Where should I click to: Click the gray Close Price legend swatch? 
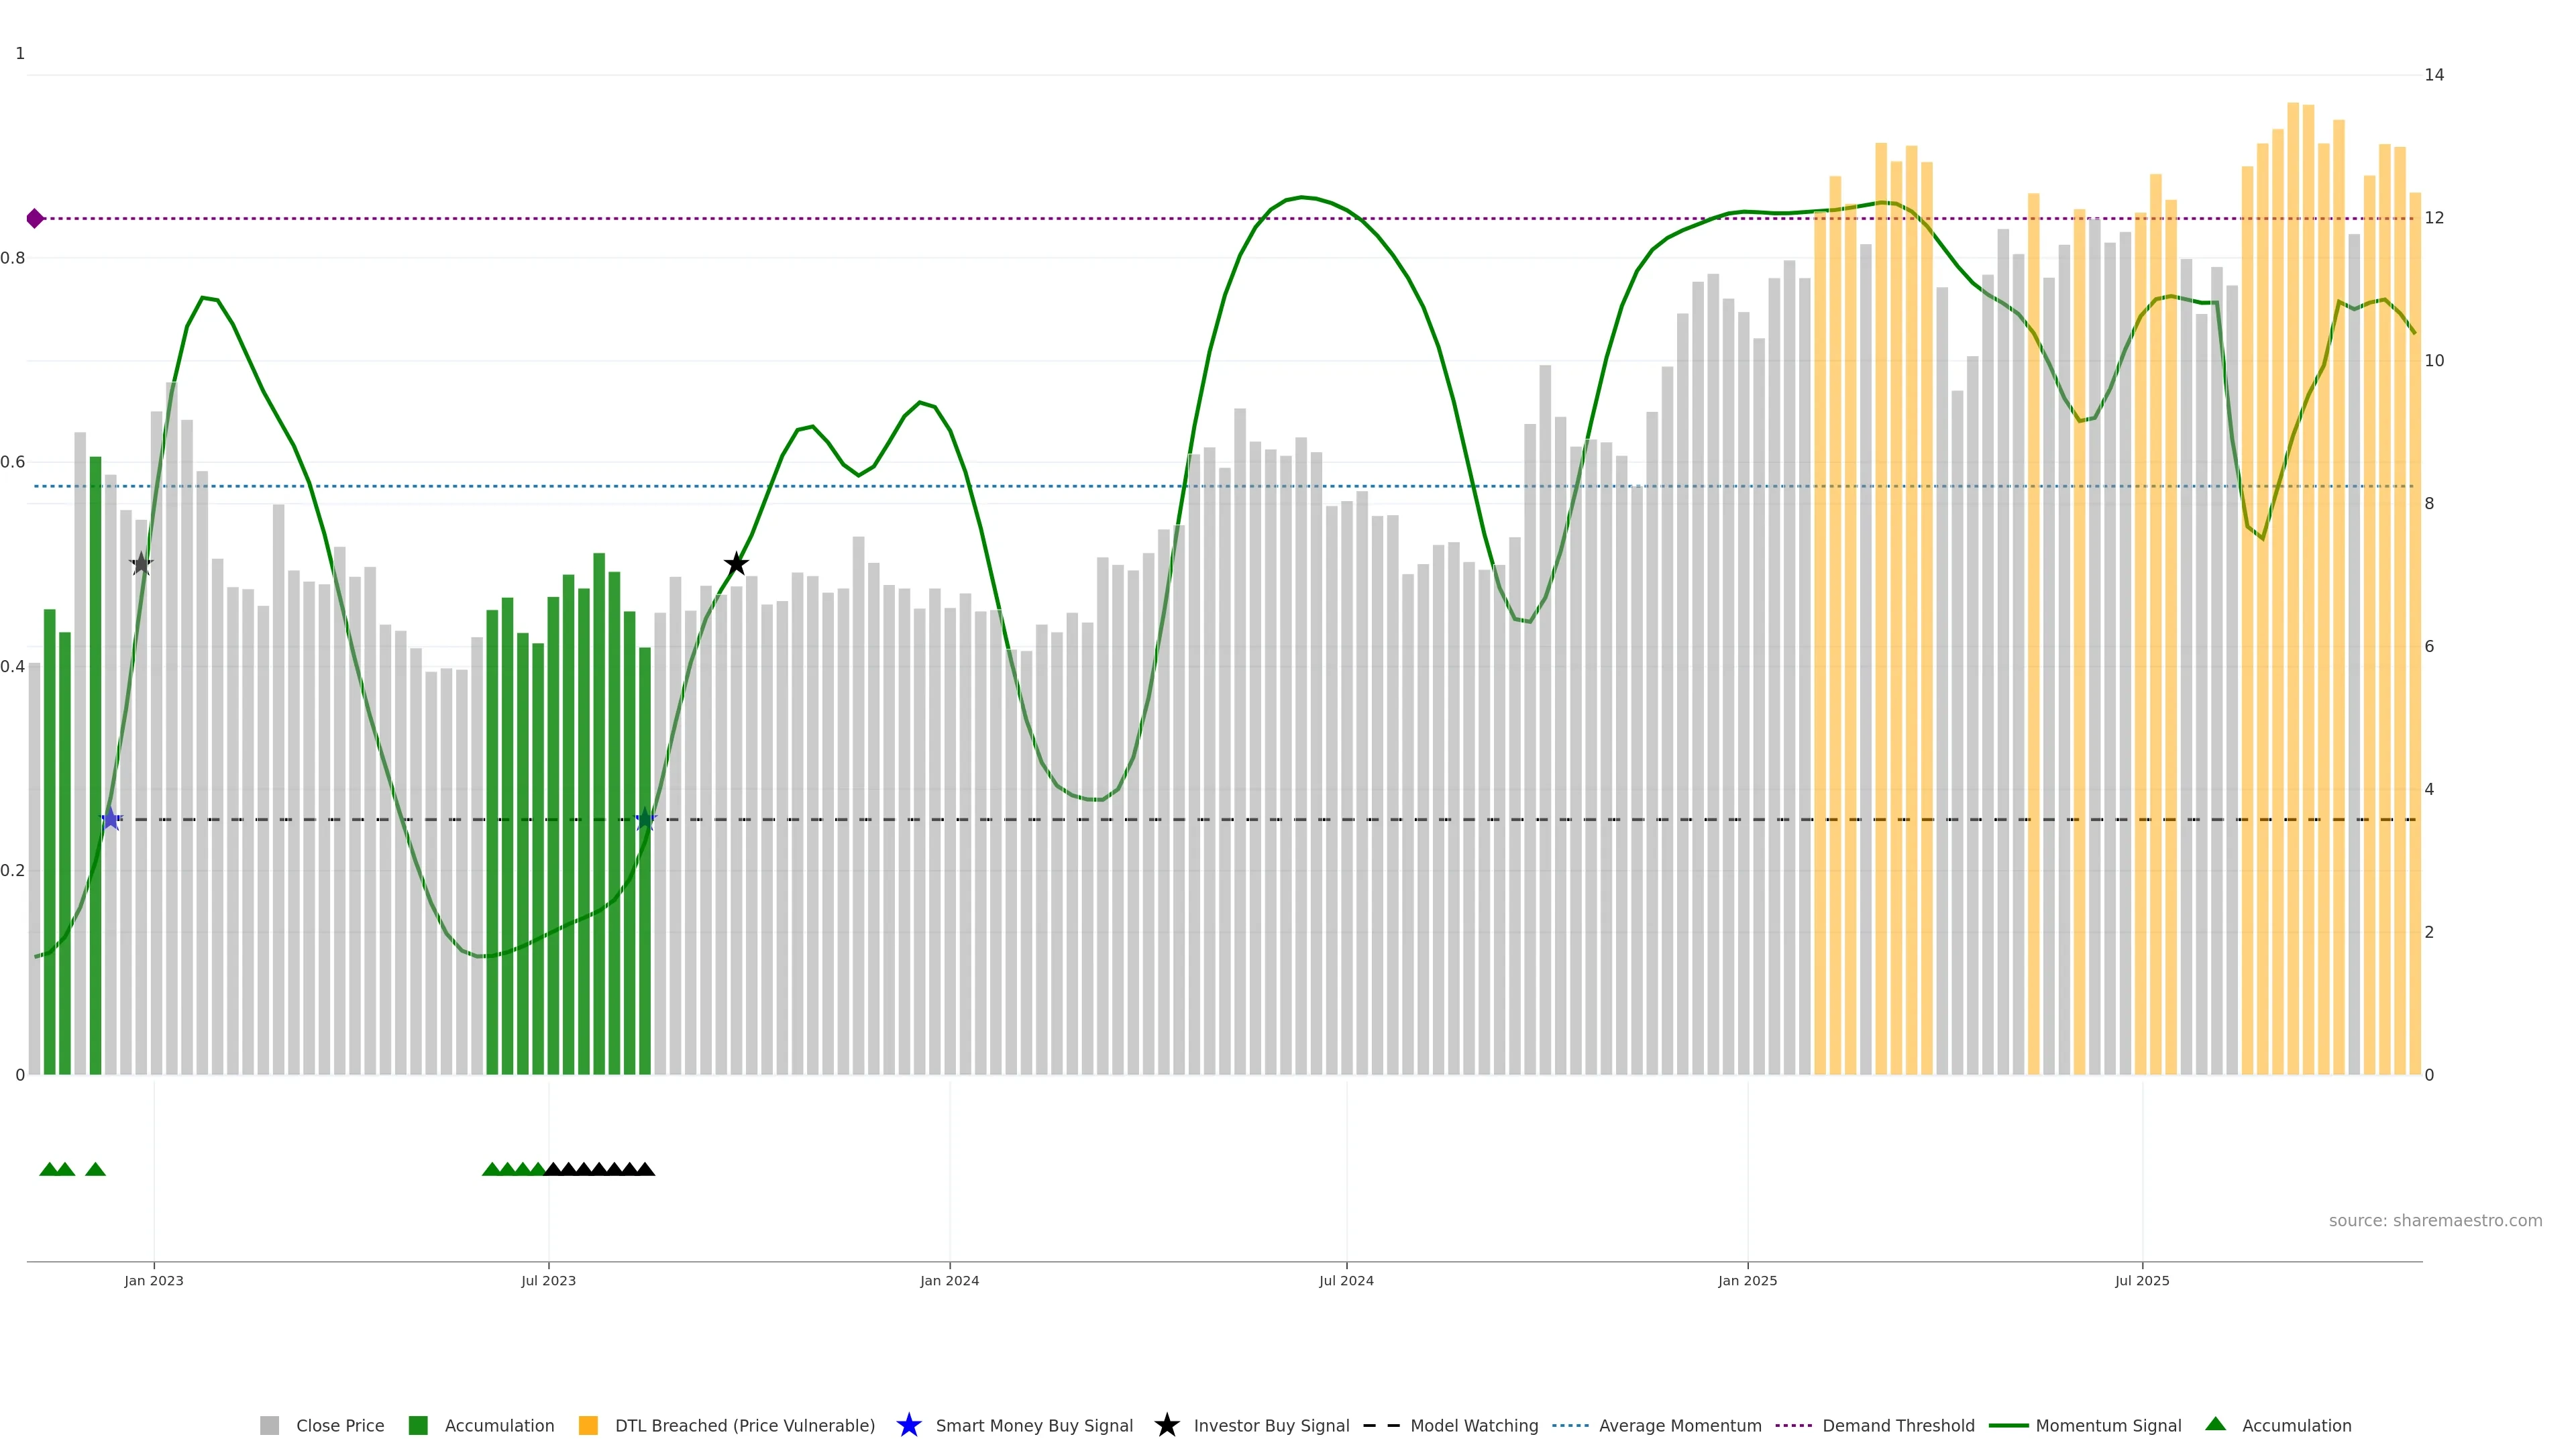point(269,1425)
